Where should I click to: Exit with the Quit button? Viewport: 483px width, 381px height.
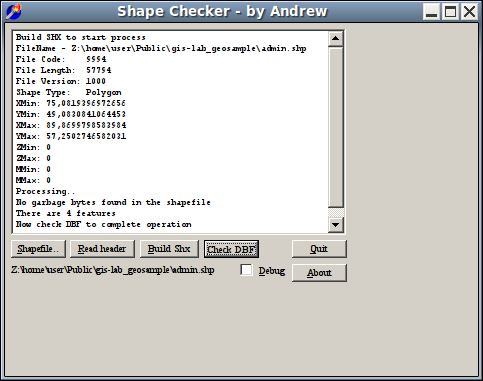[319, 249]
